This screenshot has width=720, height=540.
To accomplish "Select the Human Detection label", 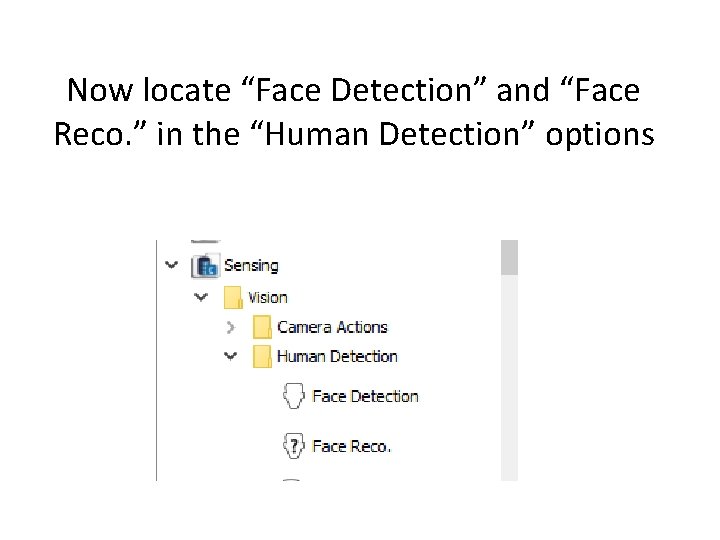I will point(337,356).
